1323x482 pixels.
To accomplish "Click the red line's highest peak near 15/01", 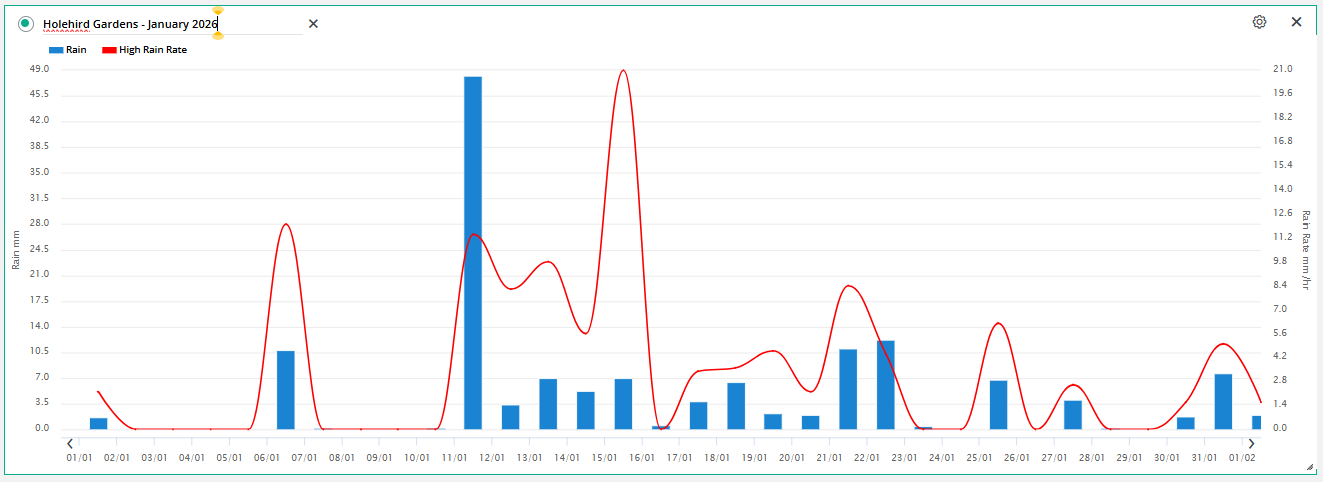I will pyautogui.click(x=623, y=71).
